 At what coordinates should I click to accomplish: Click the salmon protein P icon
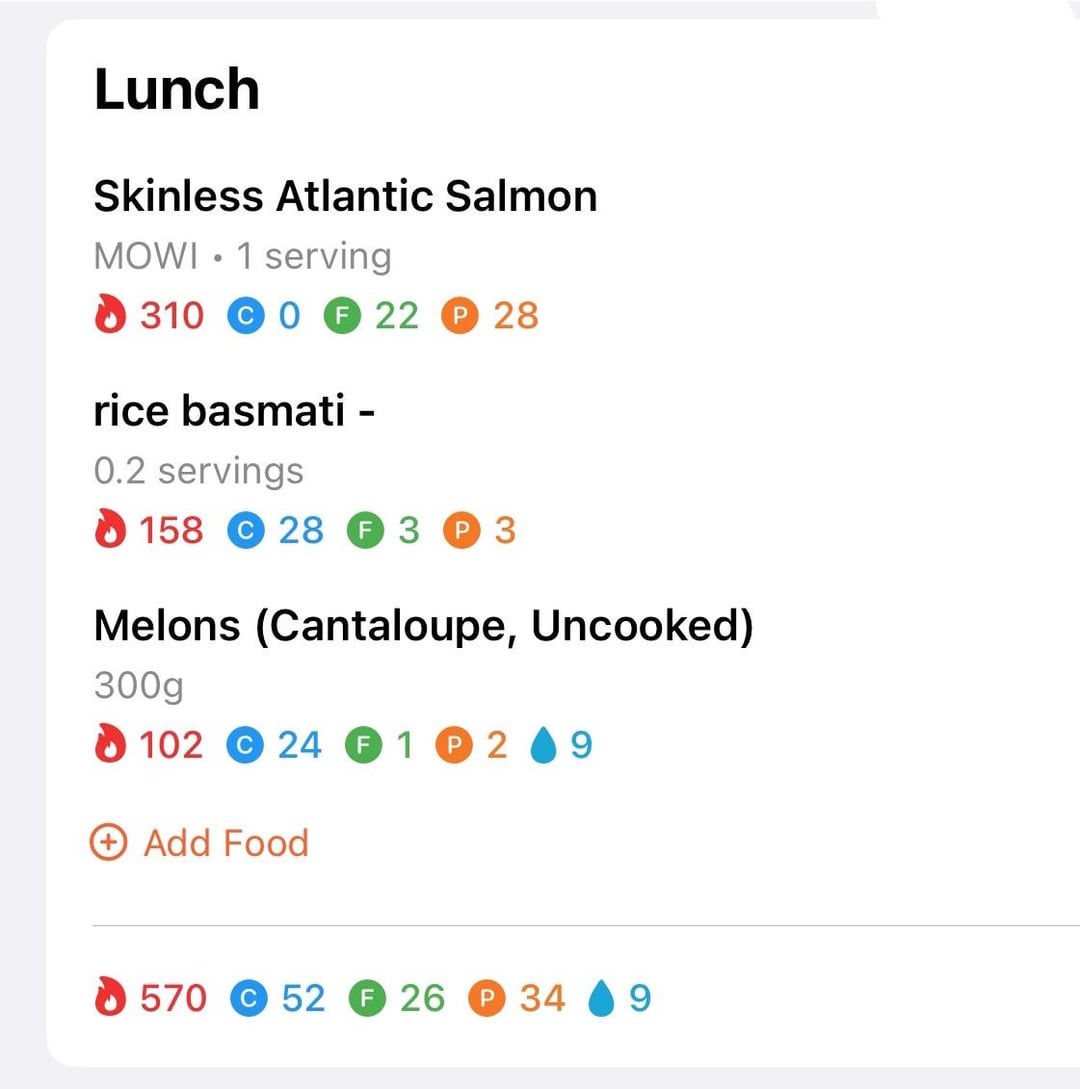[x=460, y=315]
